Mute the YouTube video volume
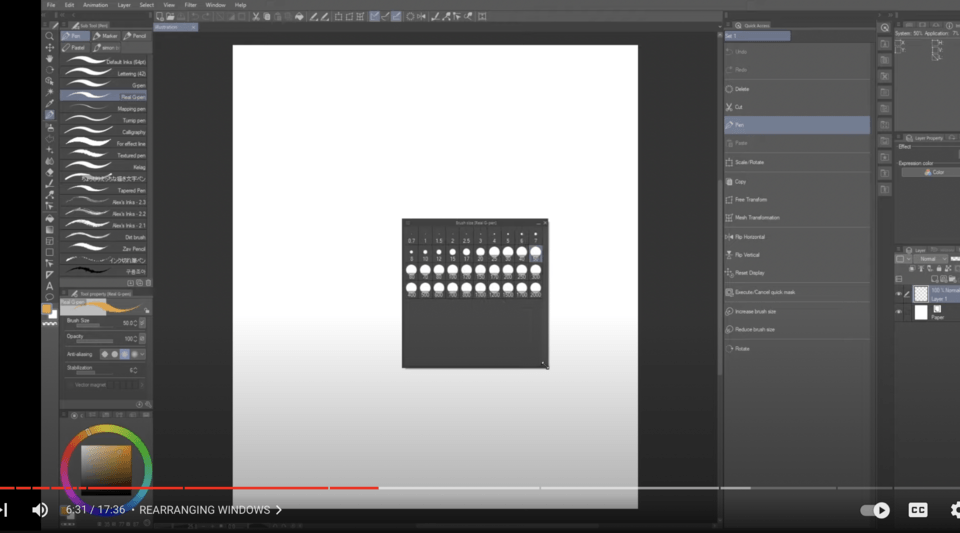960x533 pixels. point(40,510)
